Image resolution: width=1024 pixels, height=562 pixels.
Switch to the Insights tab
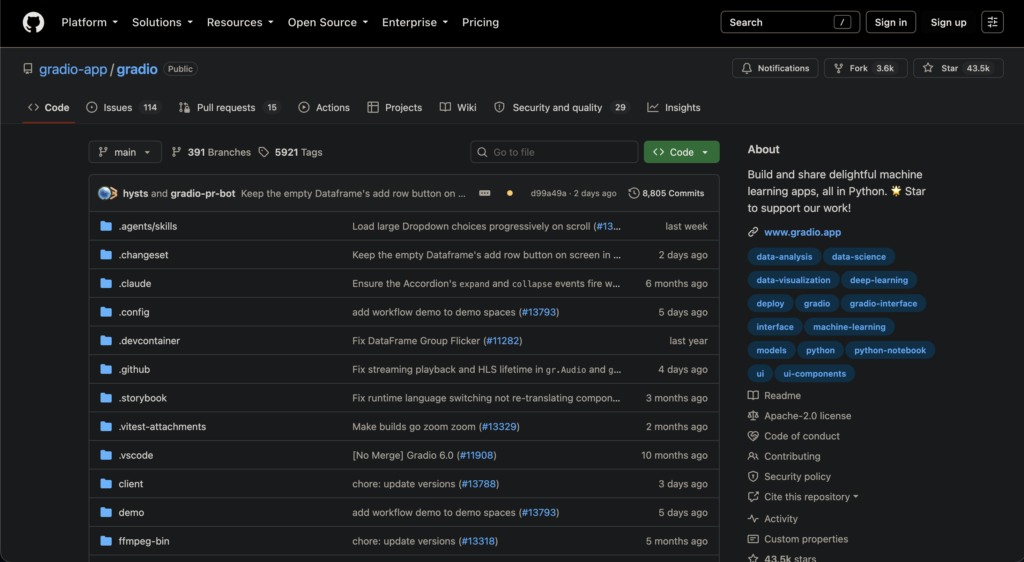(x=674, y=107)
